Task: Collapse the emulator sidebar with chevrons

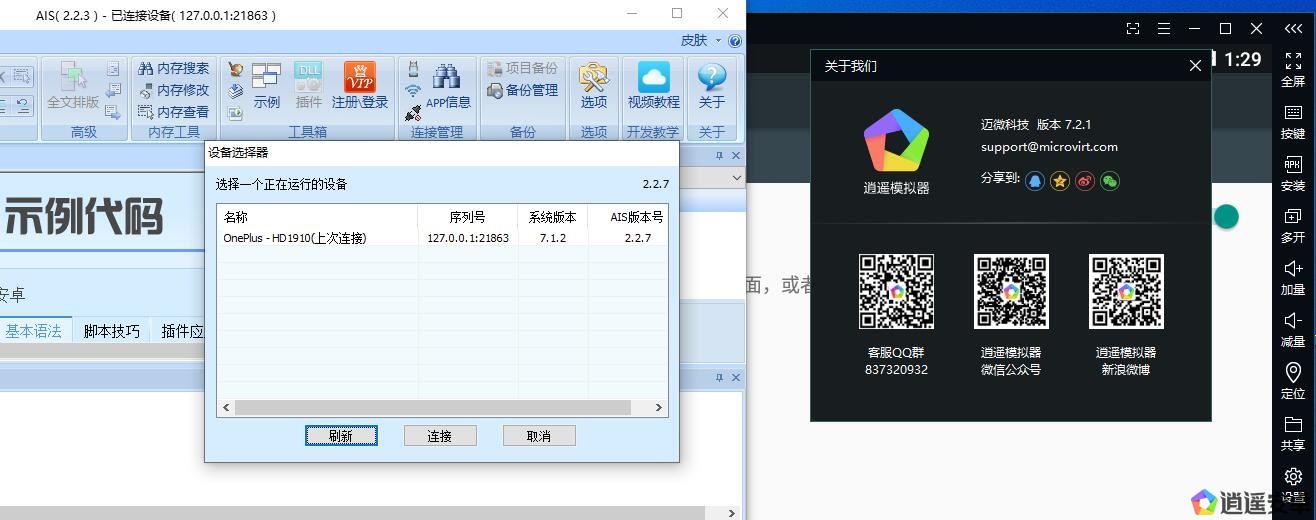Action: [1293, 28]
